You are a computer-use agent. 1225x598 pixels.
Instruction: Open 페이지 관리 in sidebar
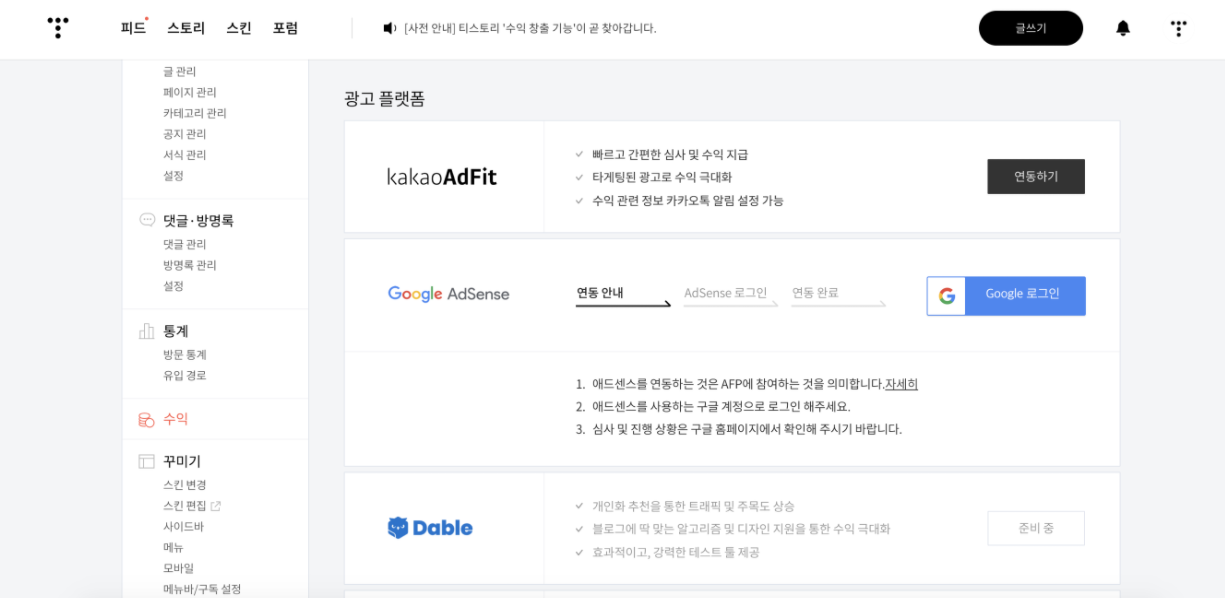point(190,92)
